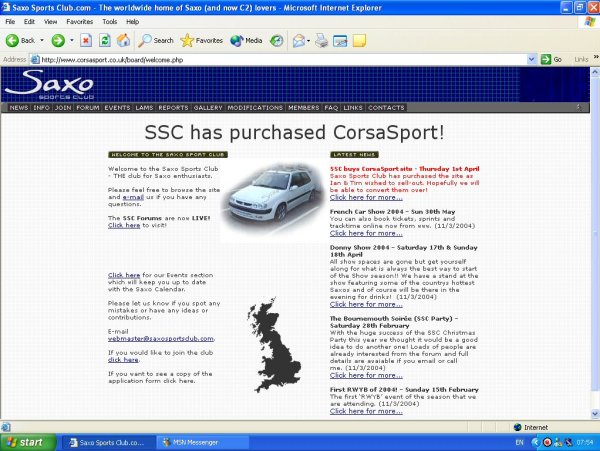Click the Saxo Sports Club logo
600x451 pixels.
tap(50, 85)
